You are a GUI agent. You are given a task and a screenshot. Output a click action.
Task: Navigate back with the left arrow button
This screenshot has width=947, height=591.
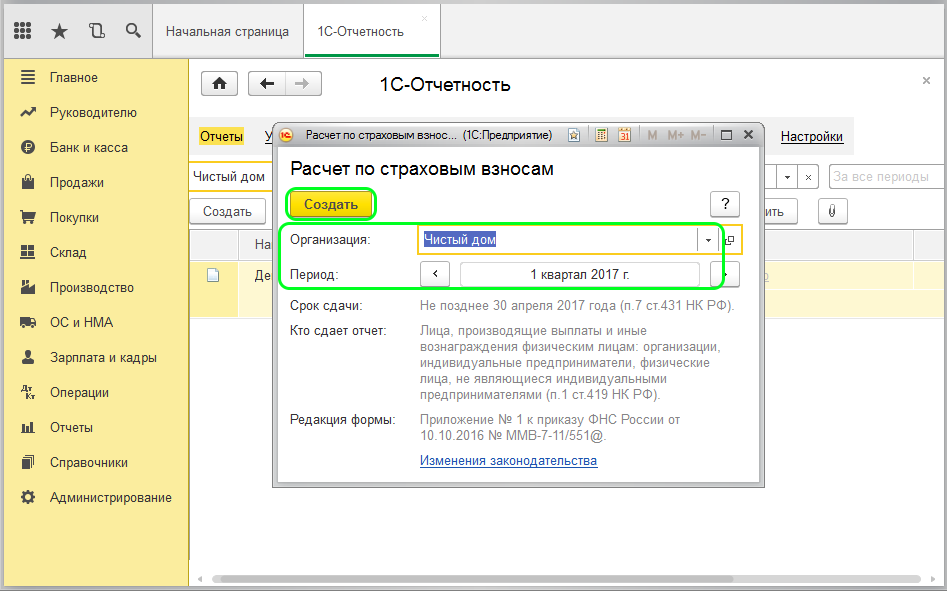click(266, 83)
